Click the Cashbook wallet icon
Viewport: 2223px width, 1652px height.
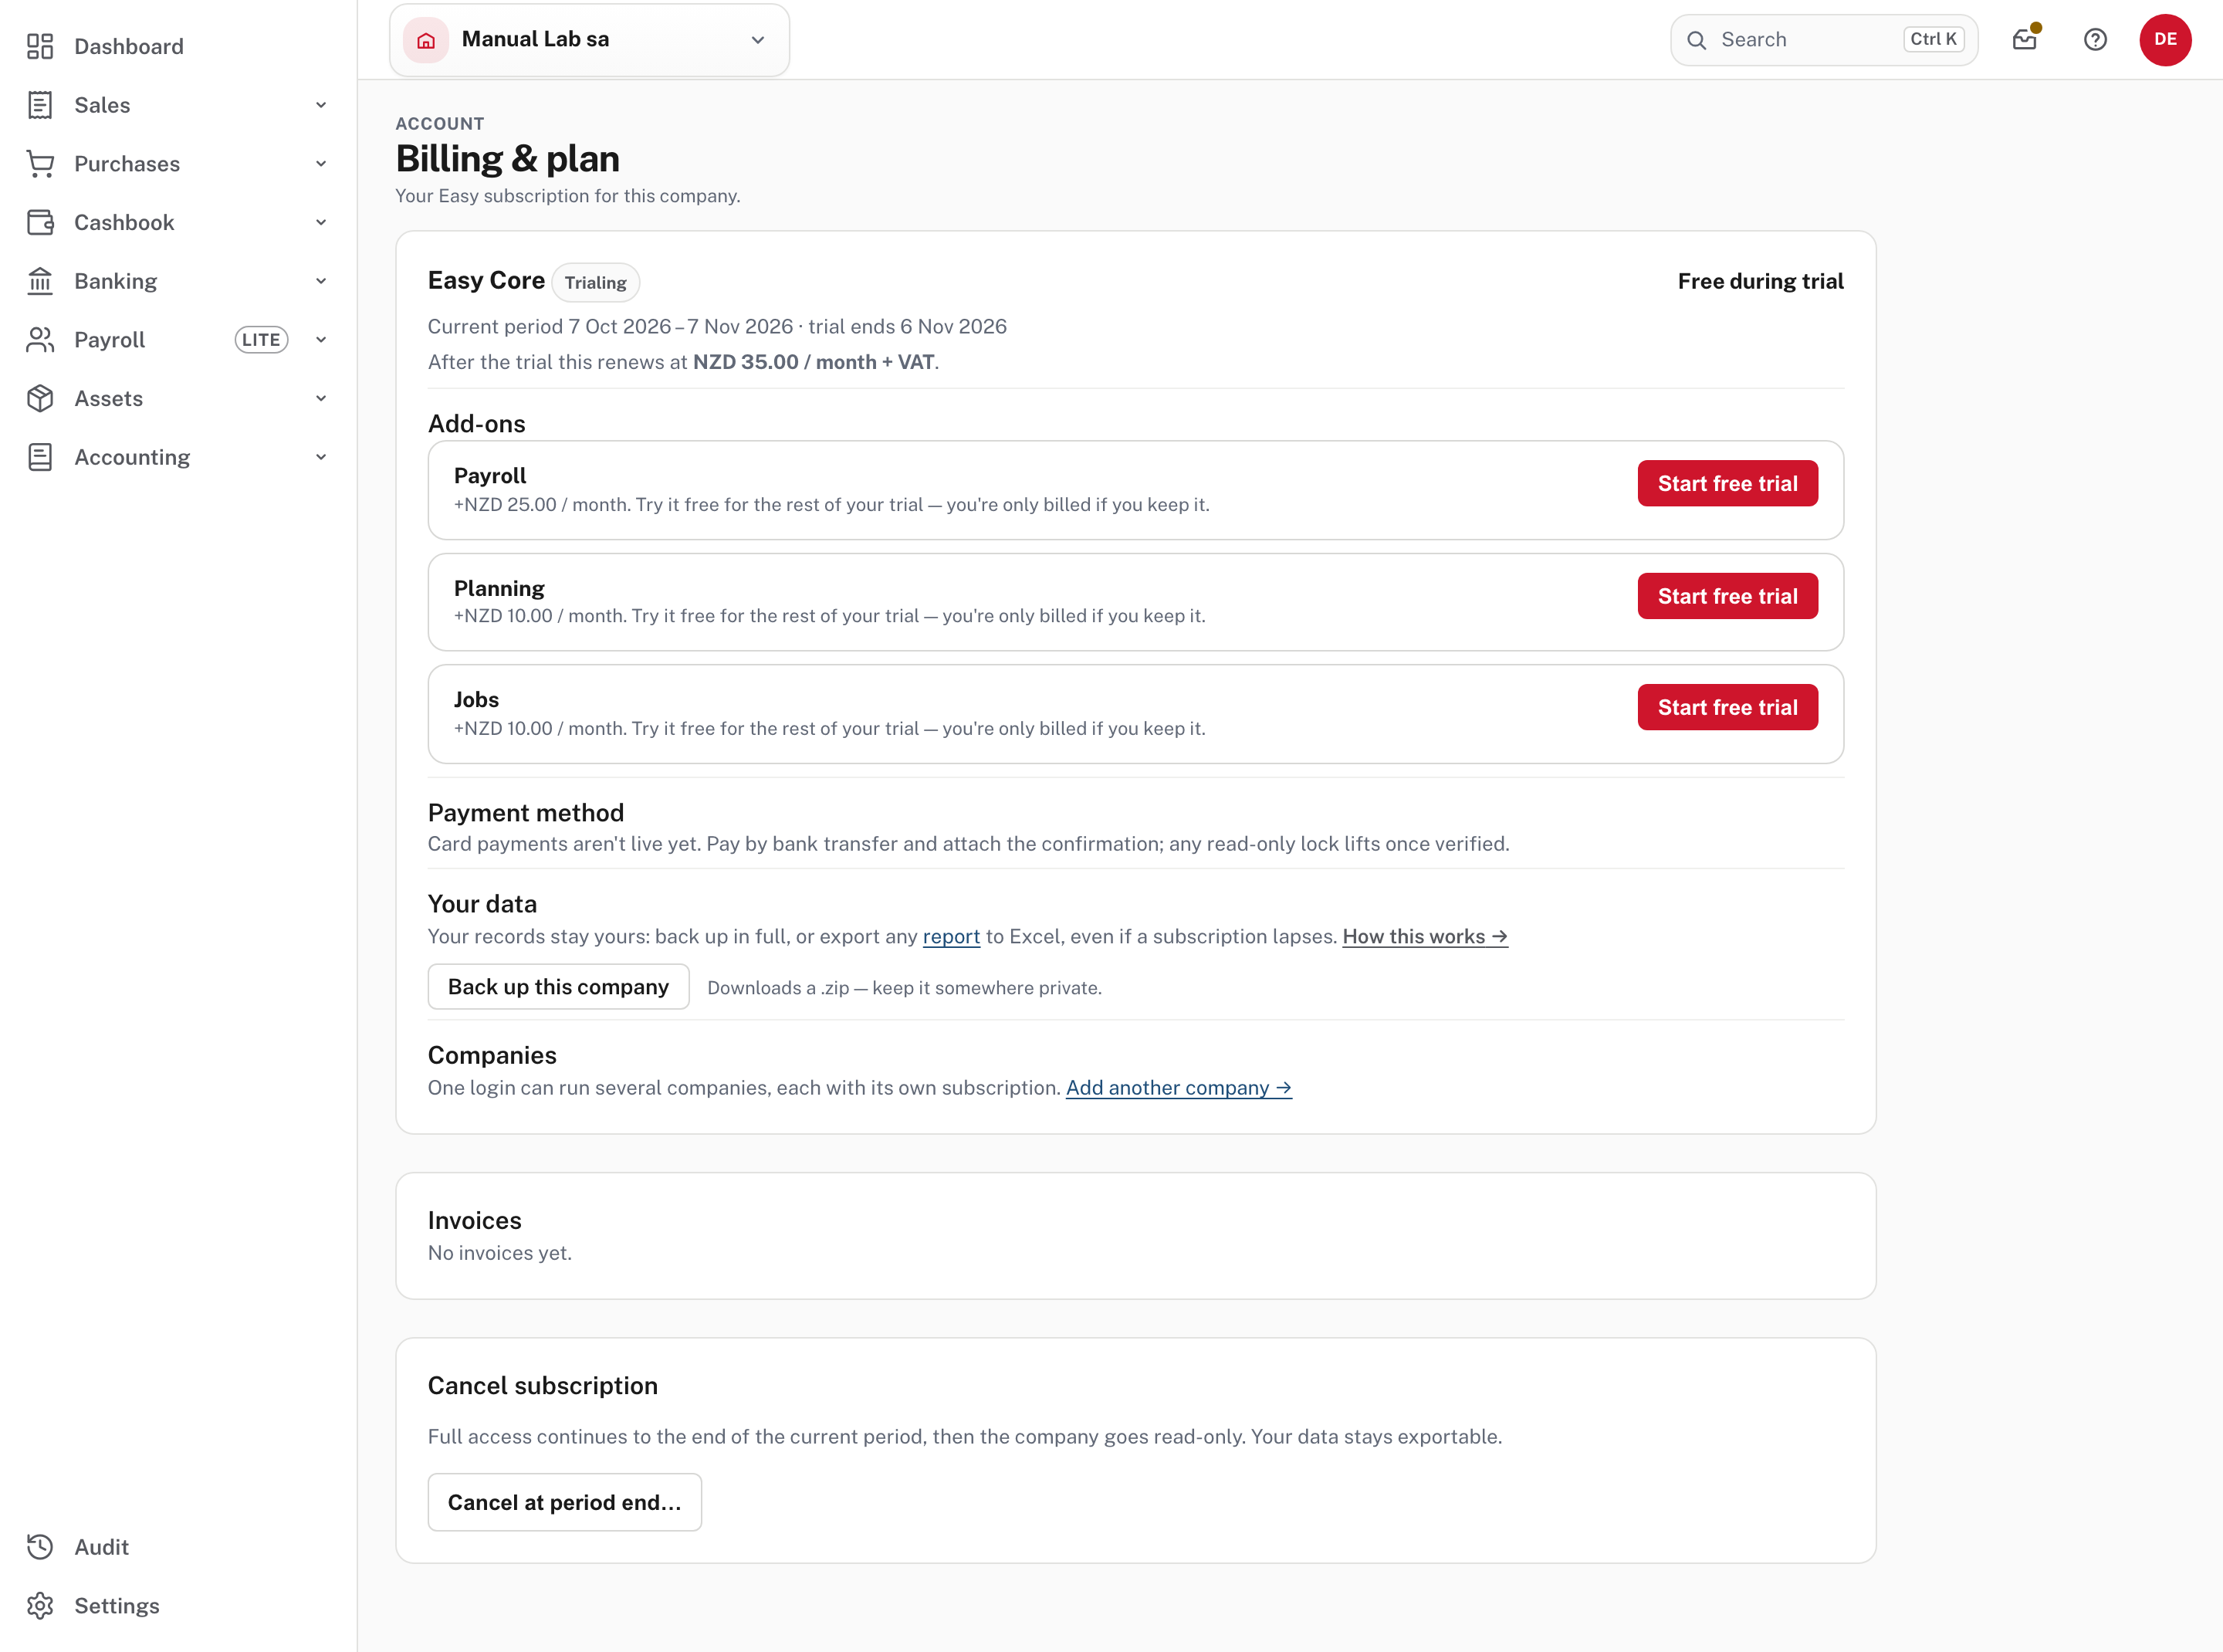[40, 222]
